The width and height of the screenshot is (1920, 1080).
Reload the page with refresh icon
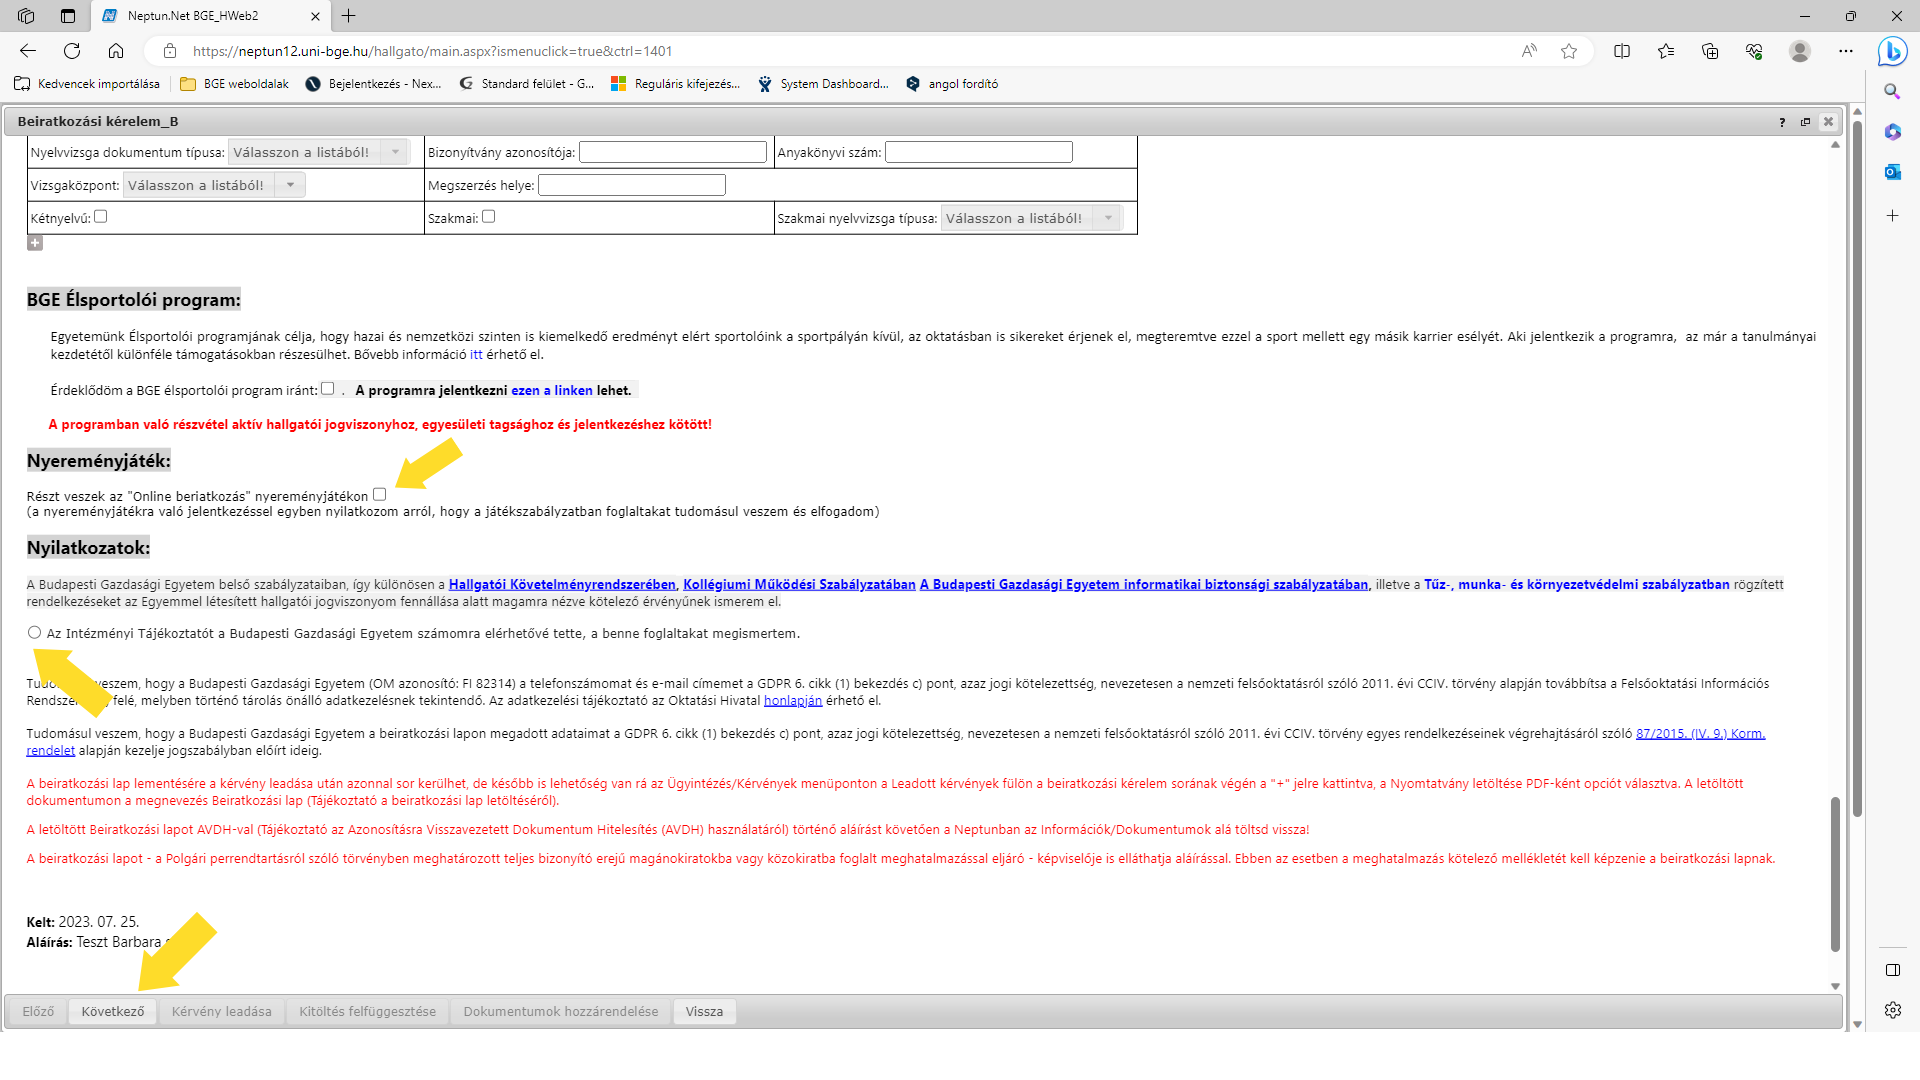tap(72, 51)
